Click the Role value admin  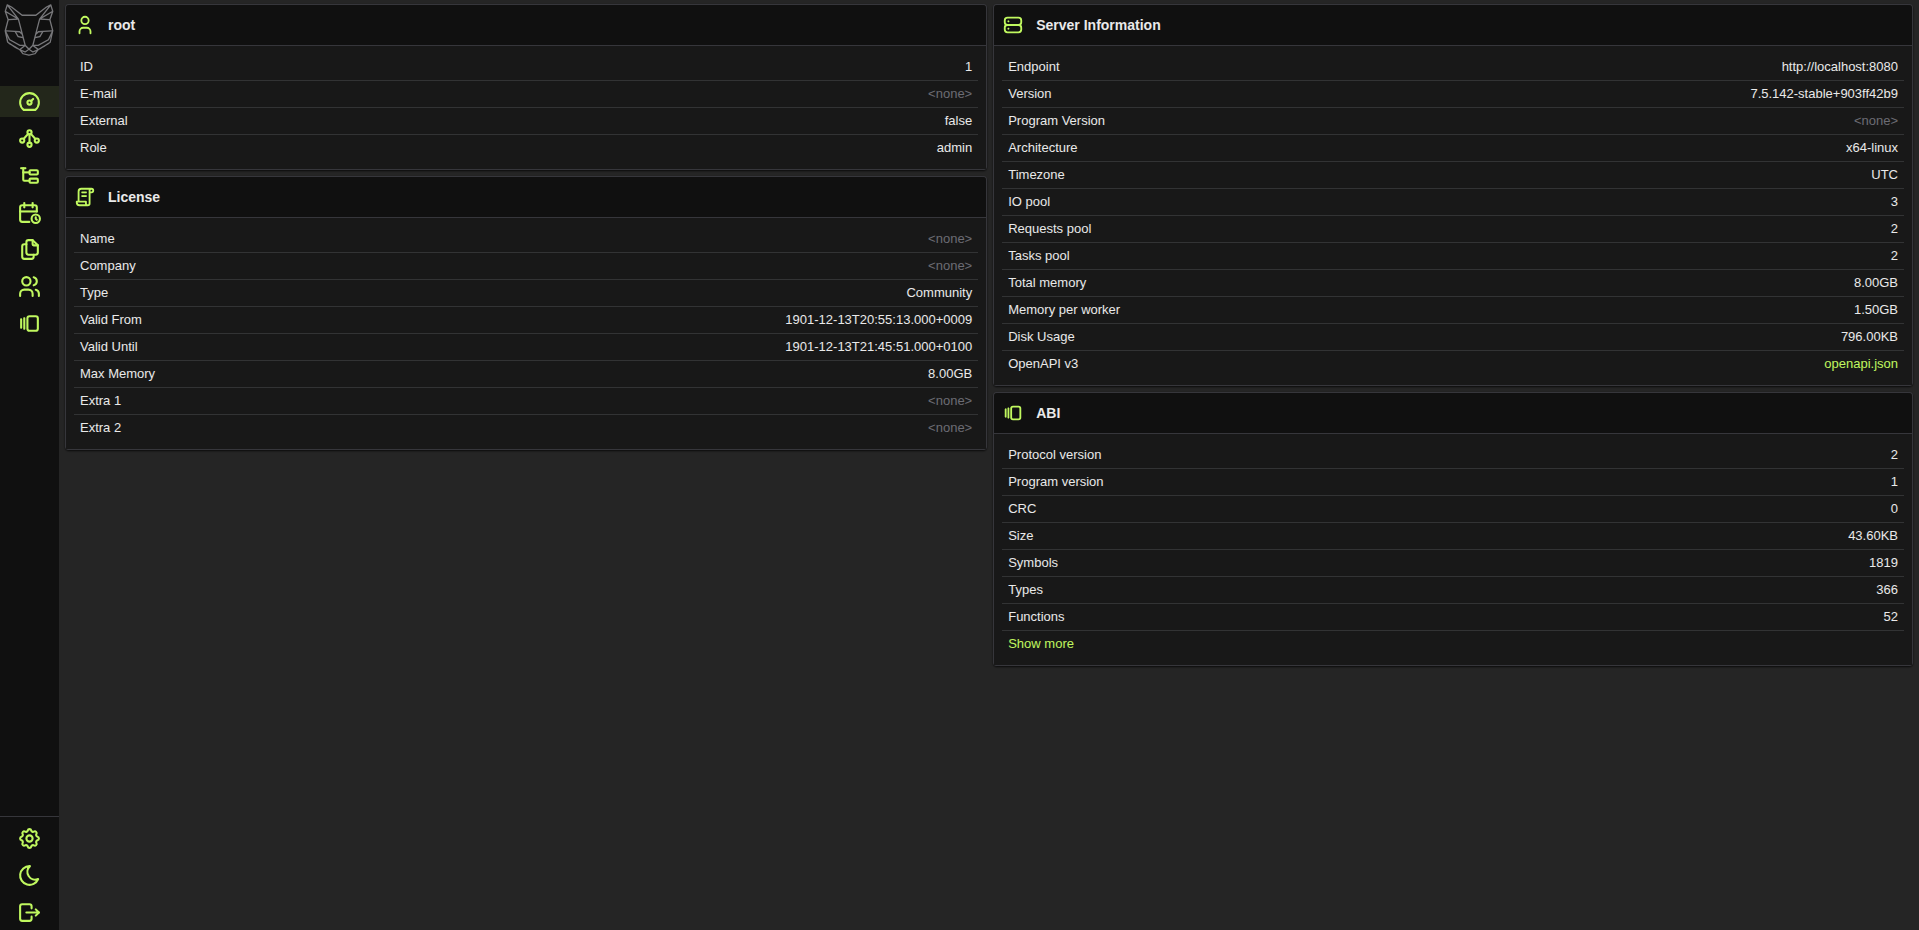954,148
